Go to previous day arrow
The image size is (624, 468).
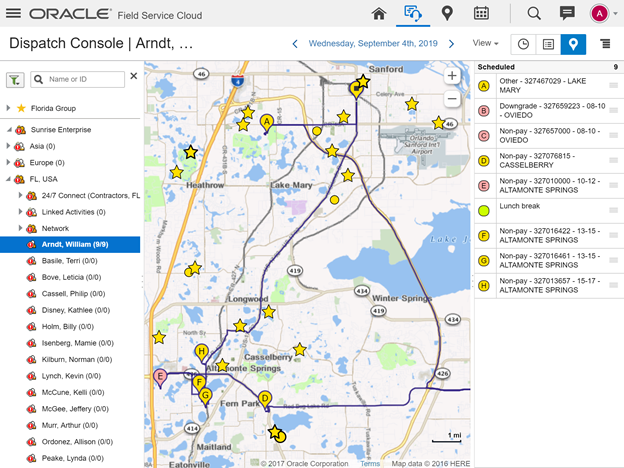[x=295, y=44]
